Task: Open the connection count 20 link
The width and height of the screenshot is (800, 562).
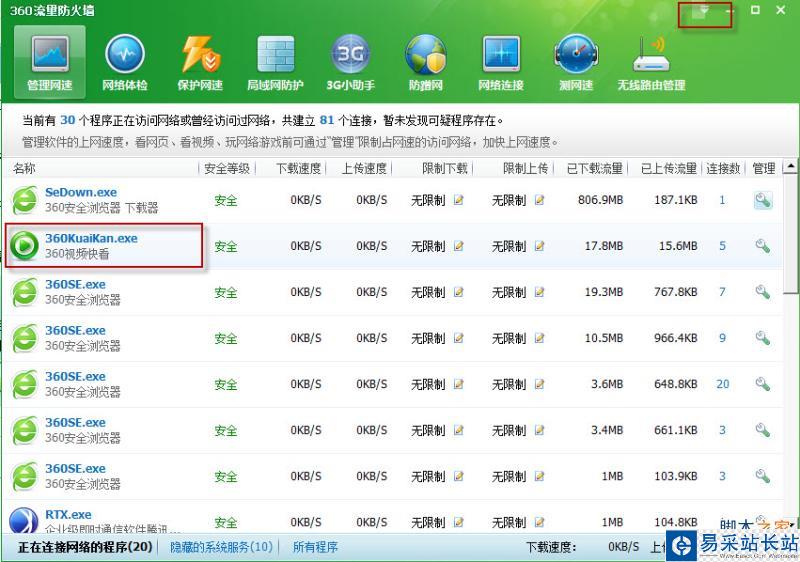Action: pos(722,384)
